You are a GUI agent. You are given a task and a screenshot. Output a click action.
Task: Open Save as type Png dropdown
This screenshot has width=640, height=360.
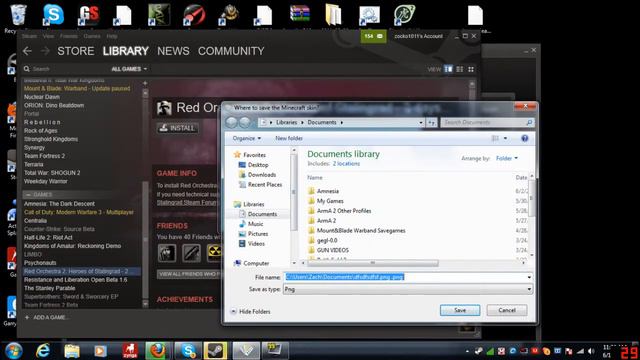(x=408, y=289)
